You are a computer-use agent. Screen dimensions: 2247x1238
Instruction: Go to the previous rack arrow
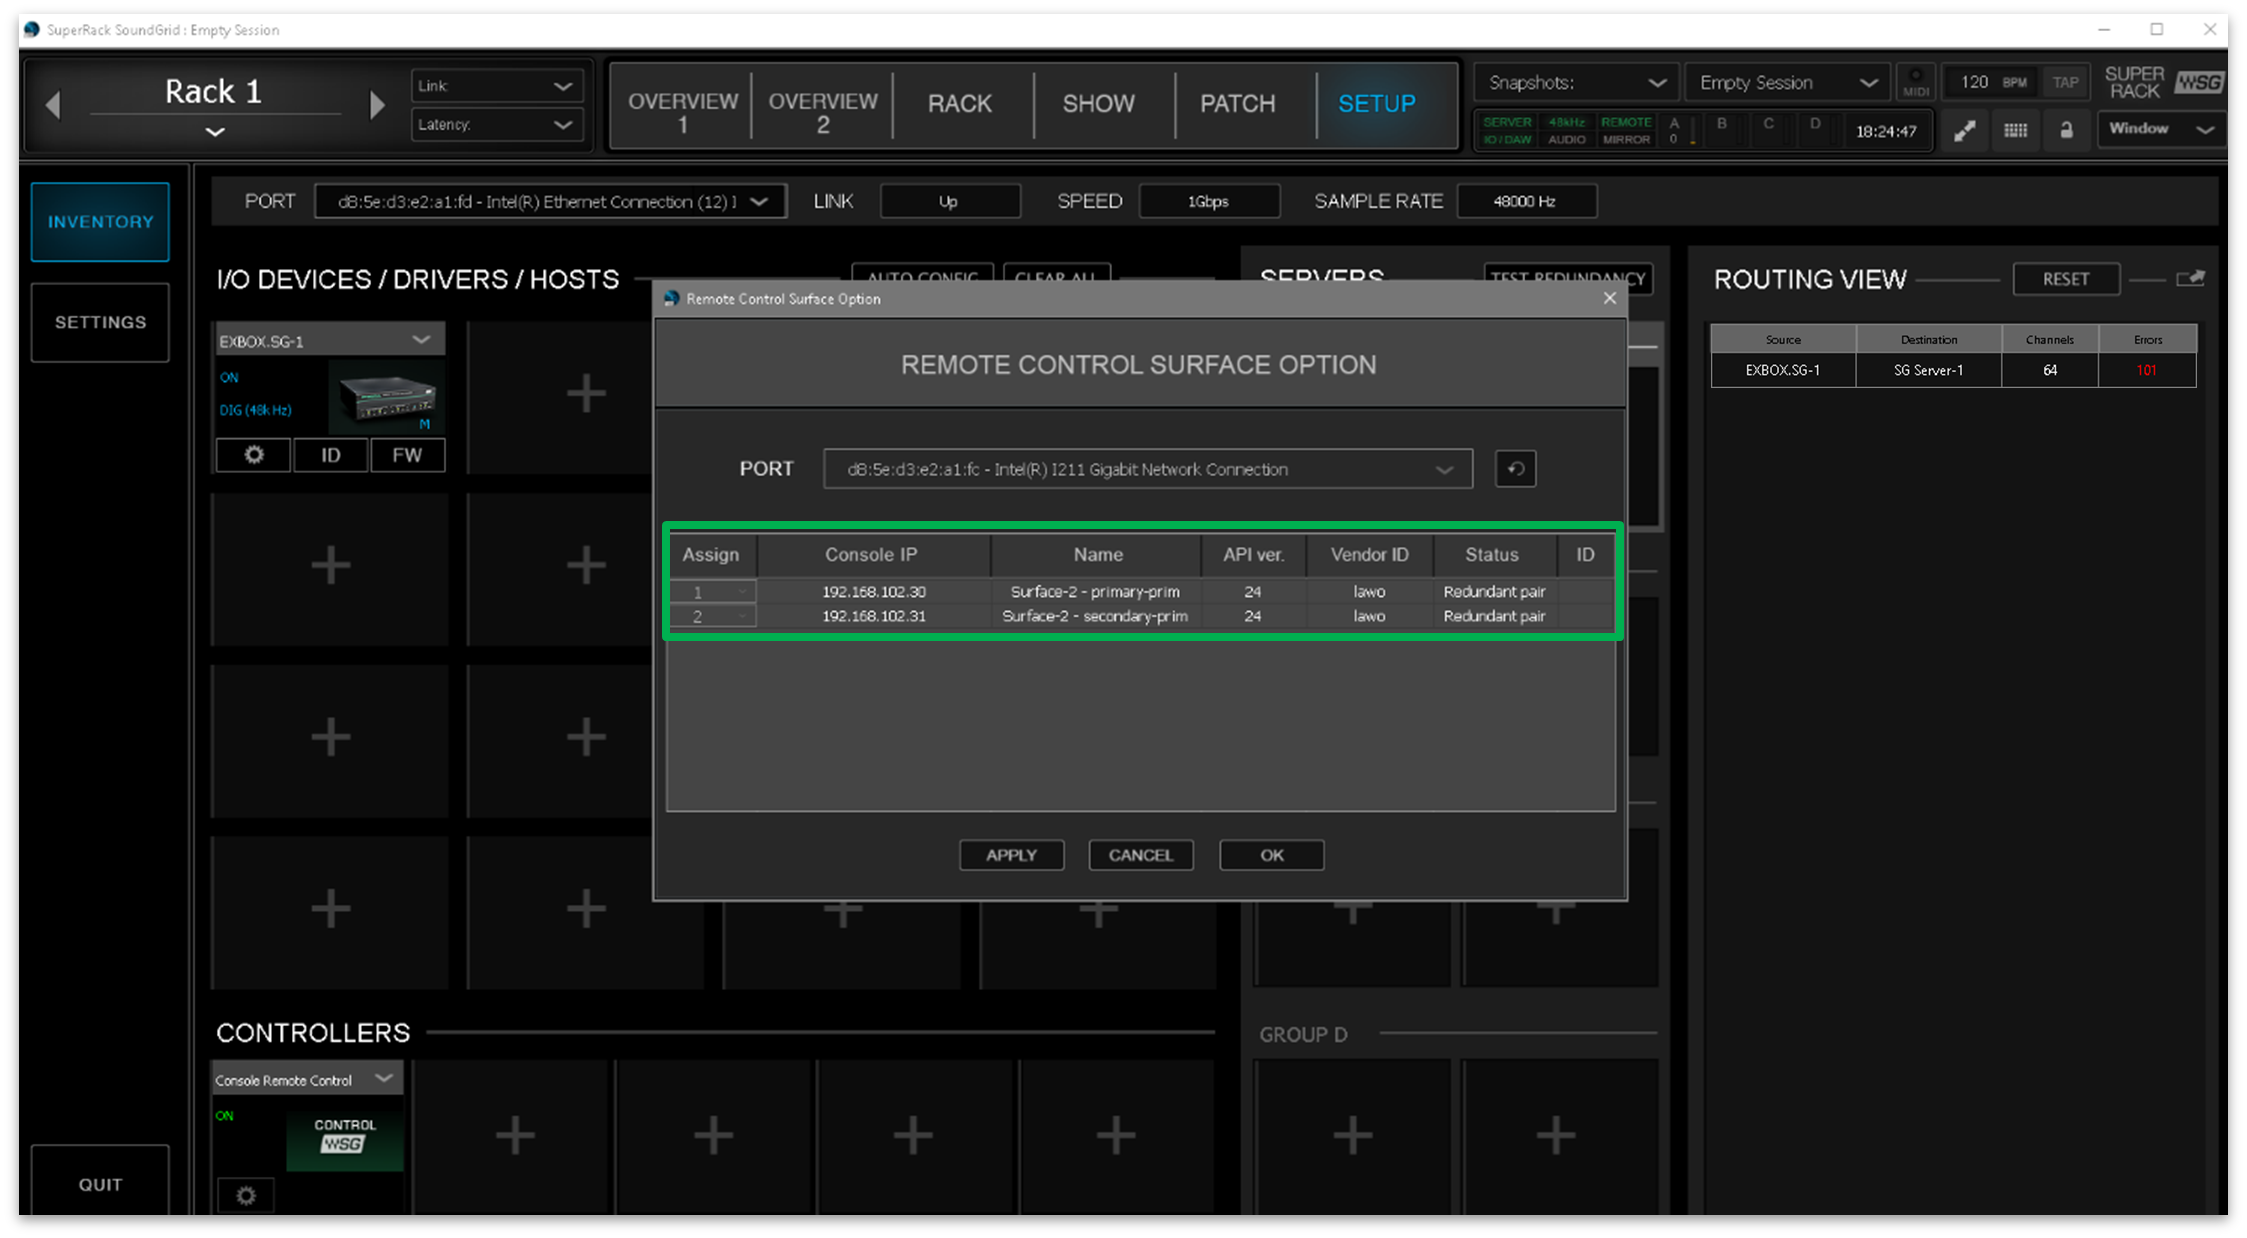[53, 105]
